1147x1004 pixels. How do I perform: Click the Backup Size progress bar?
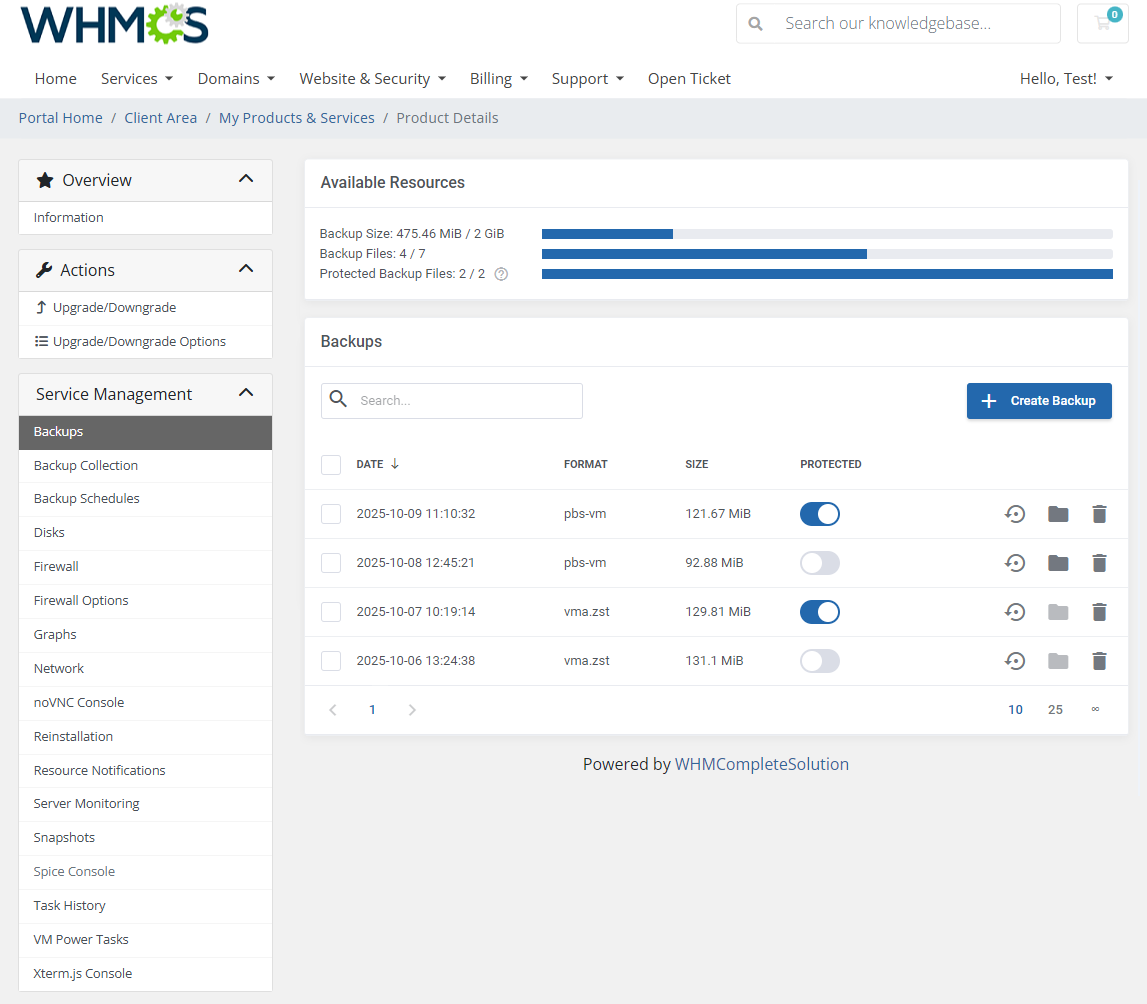tap(827, 234)
